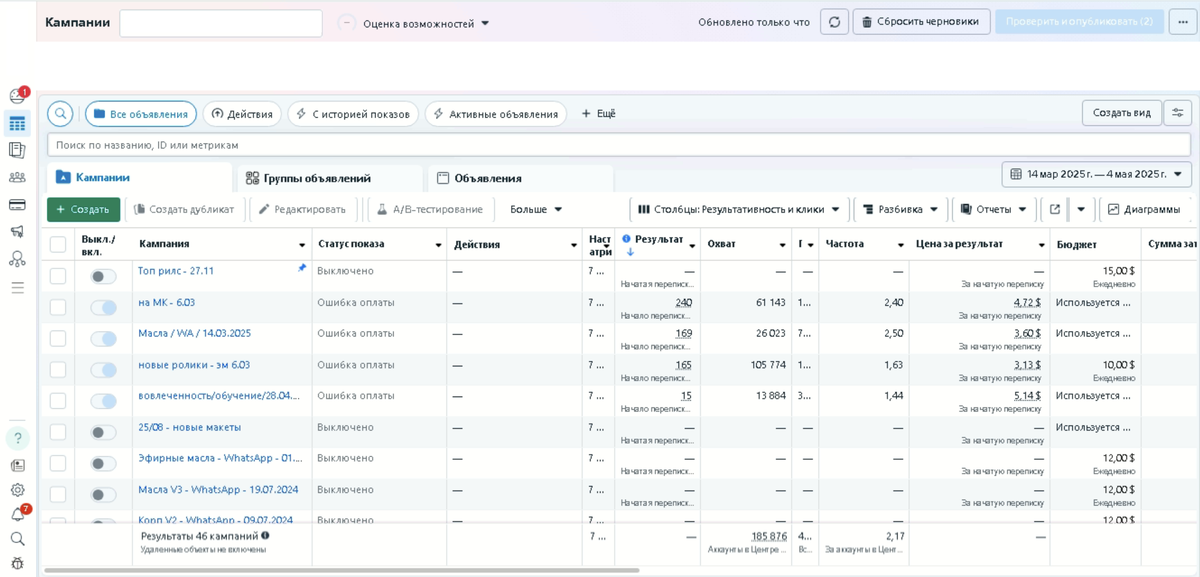Screen dimensions: 1200x577
Task: Click the 240 result value for на МК
Action: tap(683, 302)
